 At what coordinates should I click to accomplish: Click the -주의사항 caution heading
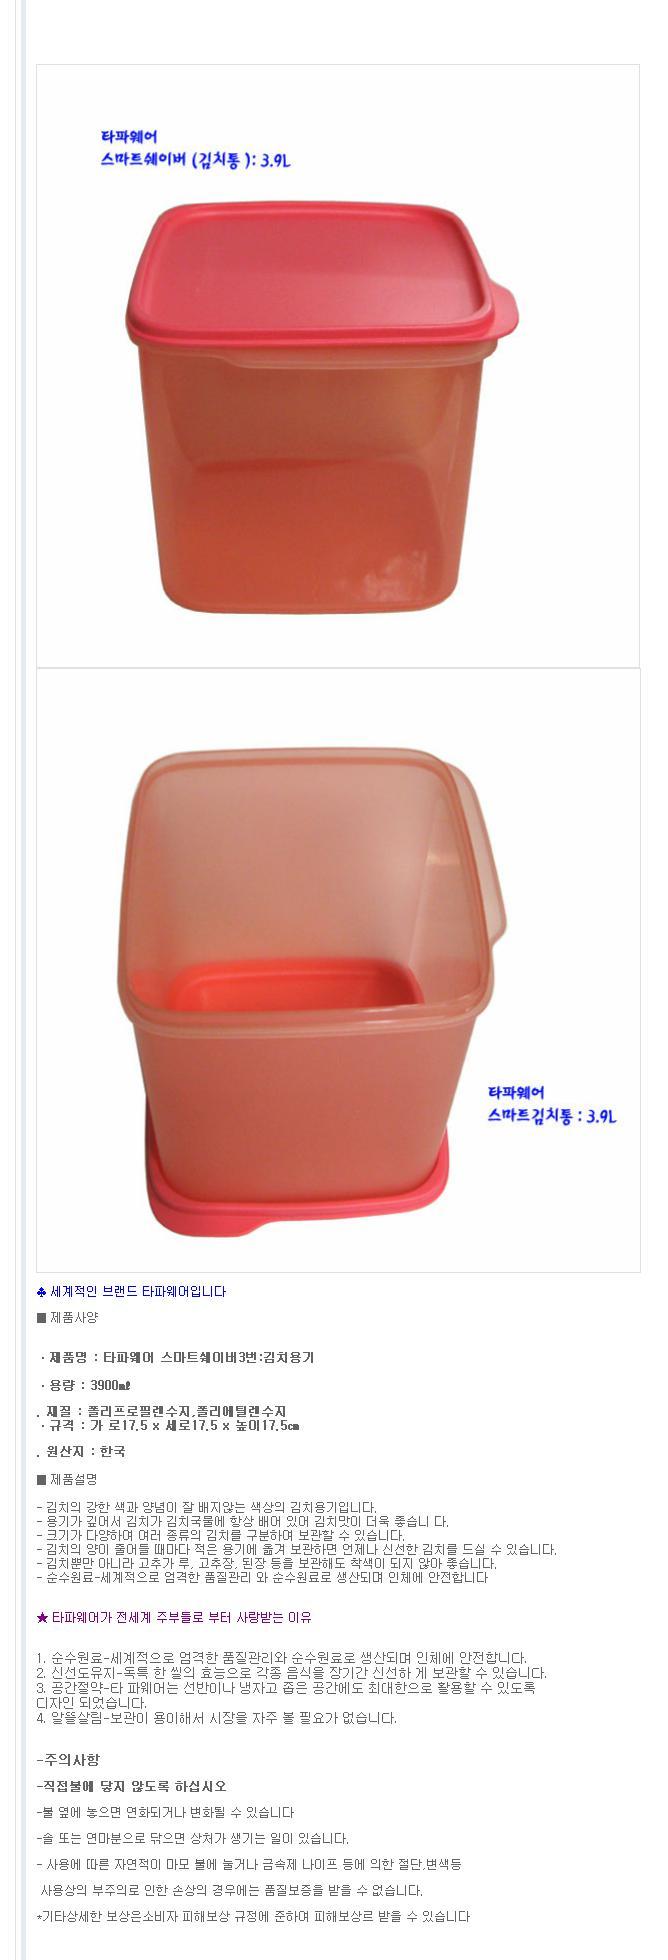[x=68, y=1759]
